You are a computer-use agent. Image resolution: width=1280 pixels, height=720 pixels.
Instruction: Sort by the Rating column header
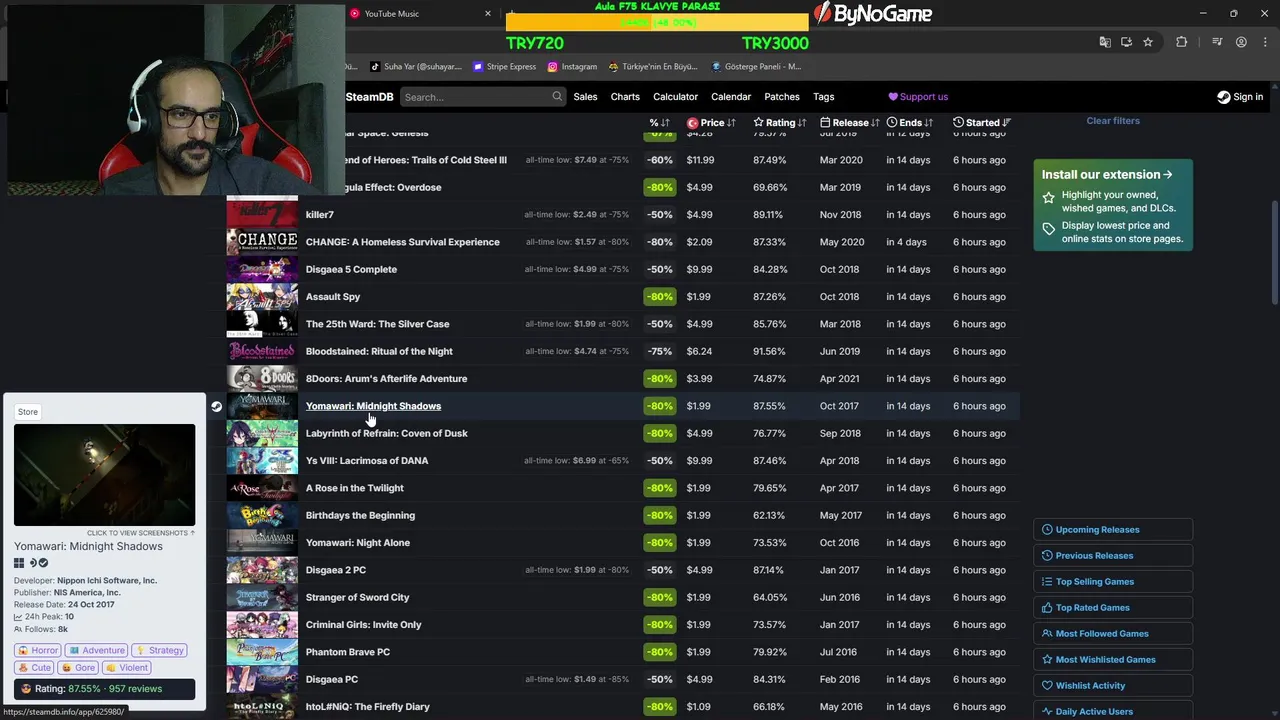780,122
